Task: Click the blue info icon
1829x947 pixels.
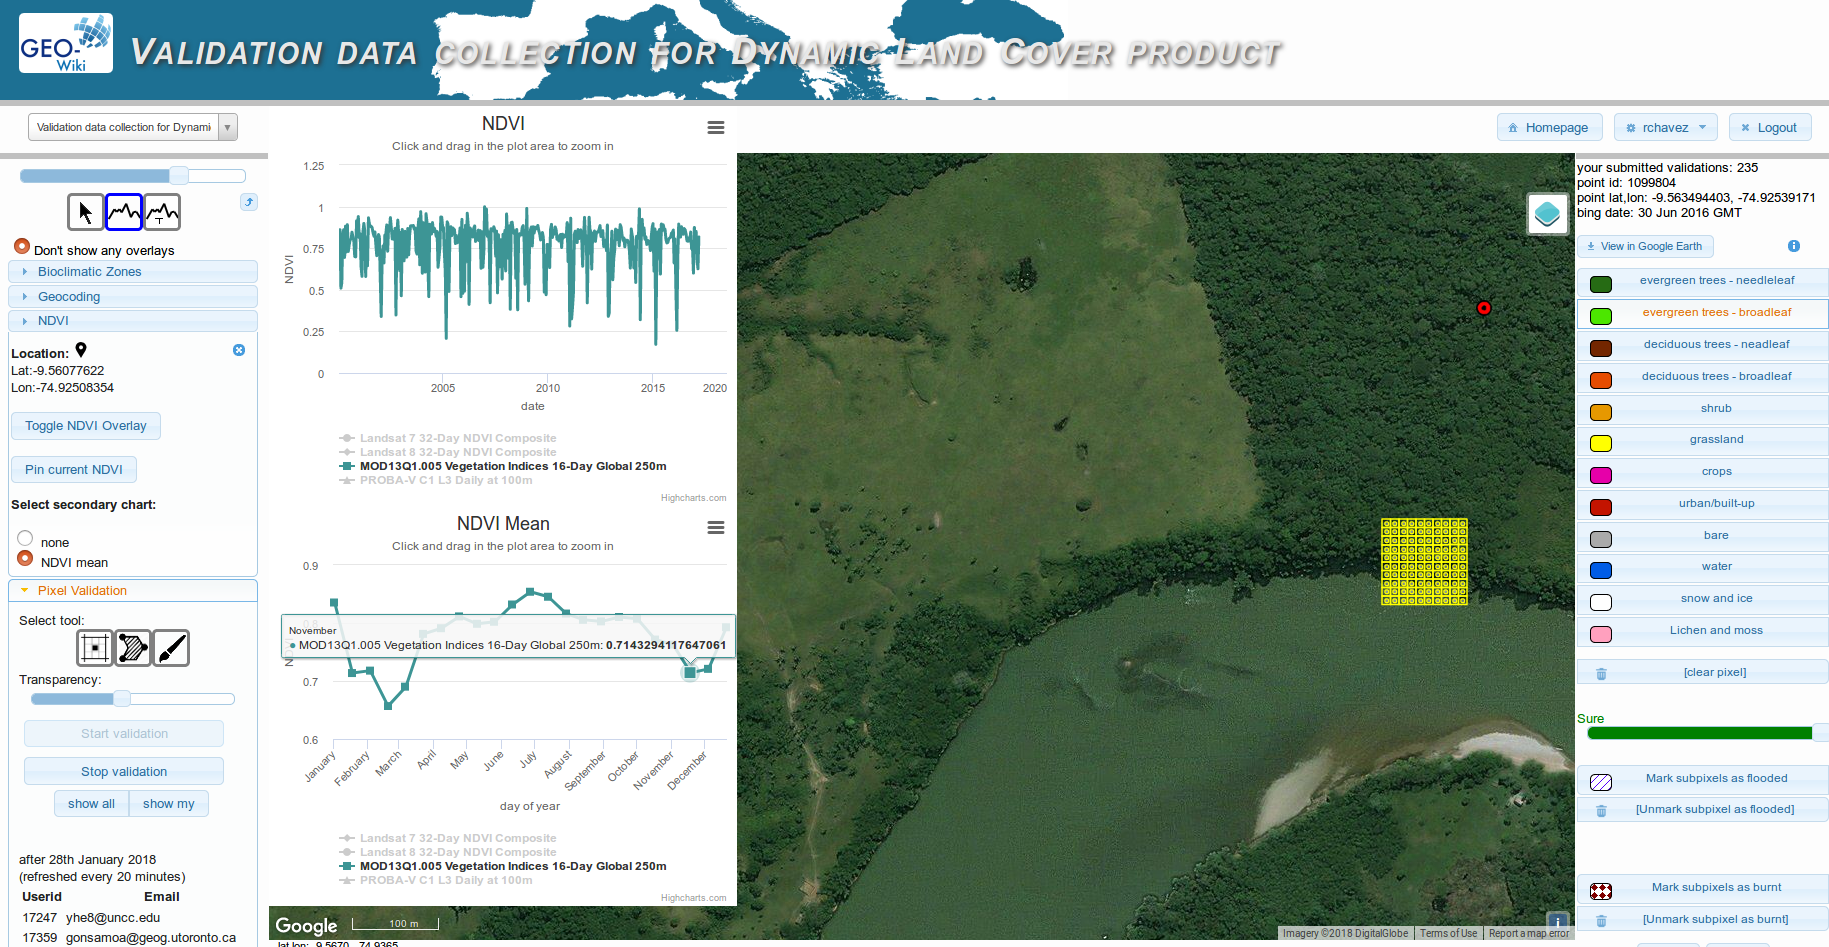Action: (1793, 246)
